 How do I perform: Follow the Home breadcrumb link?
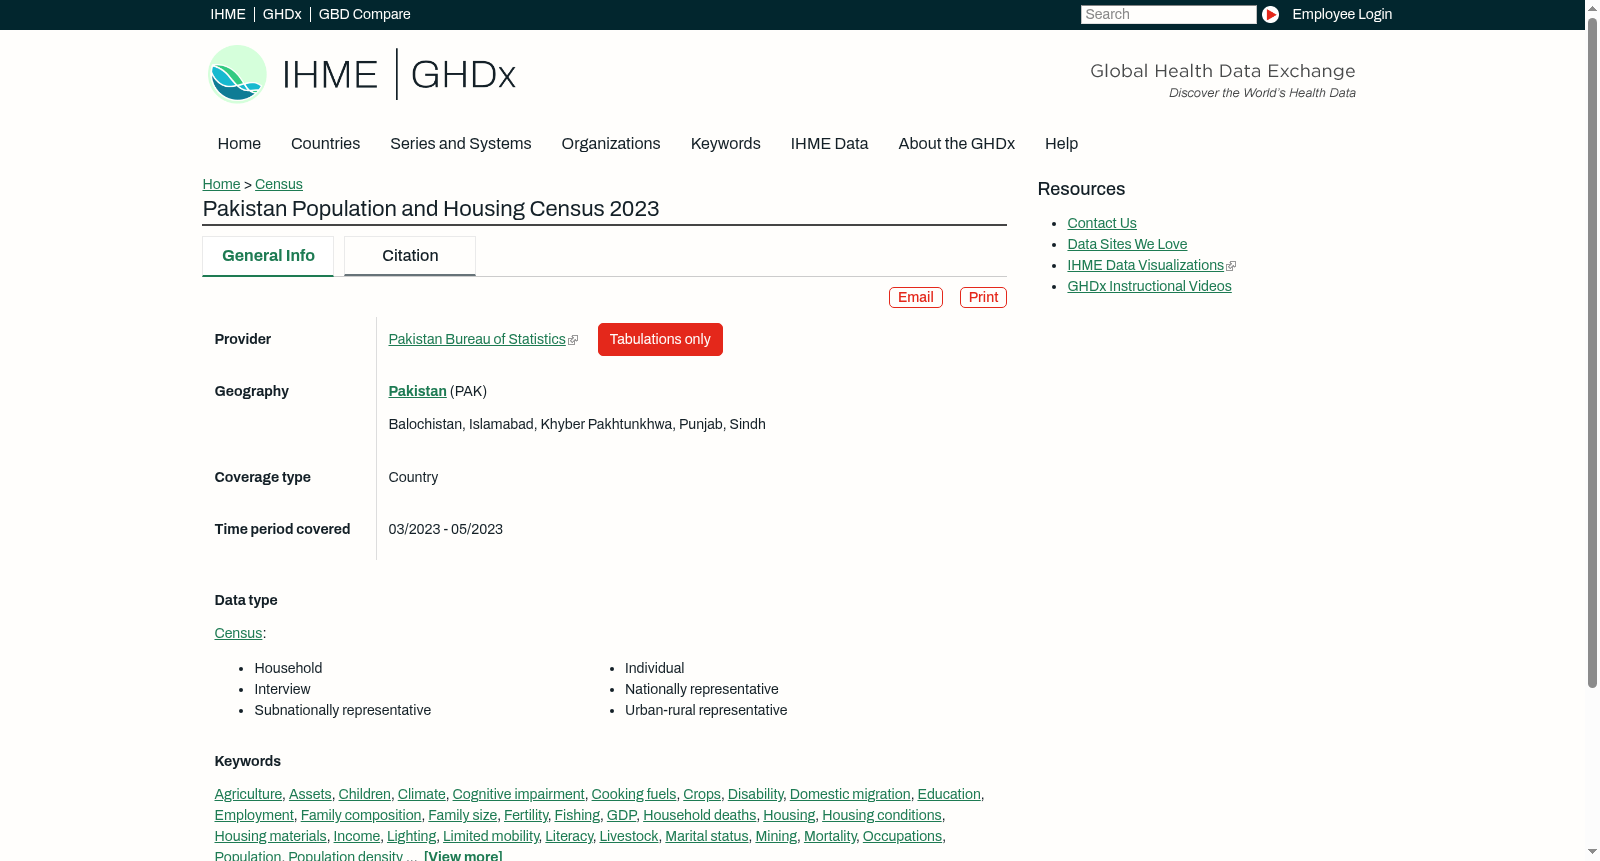[221, 184]
